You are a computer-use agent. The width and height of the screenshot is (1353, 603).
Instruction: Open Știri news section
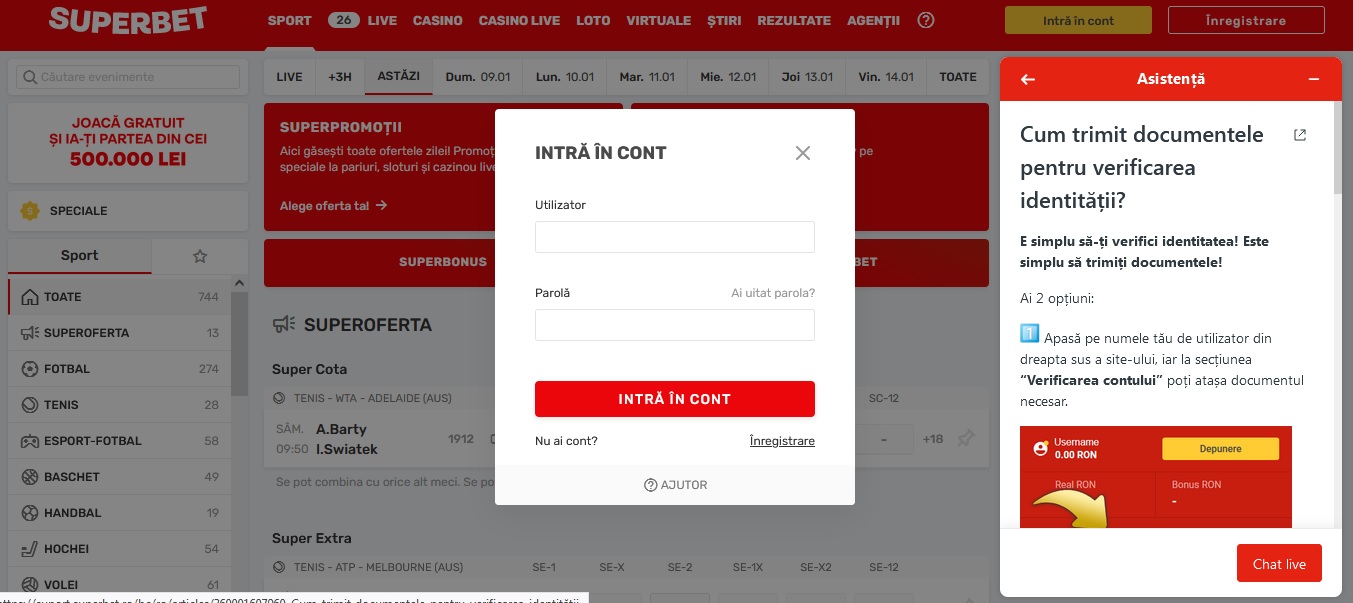tap(724, 20)
